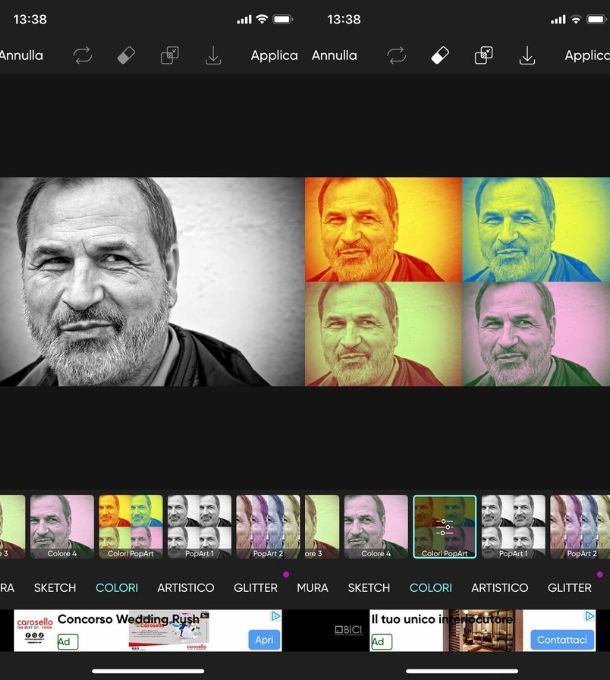Tap Apri button on Wedding Rush ad

pyautogui.click(x=264, y=640)
